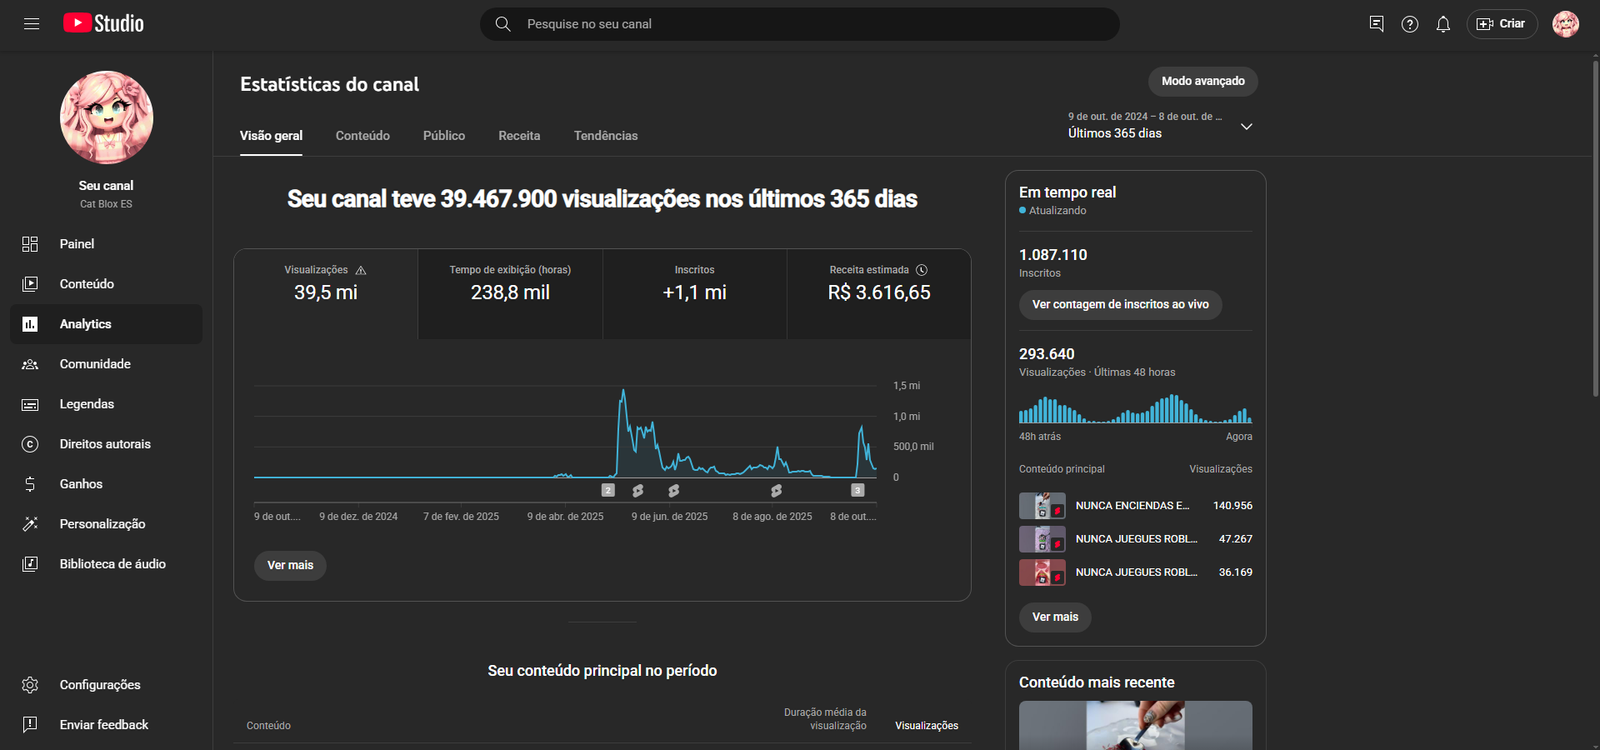Image resolution: width=1600 pixels, height=750 pixels.
Task: Switch to the Visão geral tab
Action: point(271,136)
